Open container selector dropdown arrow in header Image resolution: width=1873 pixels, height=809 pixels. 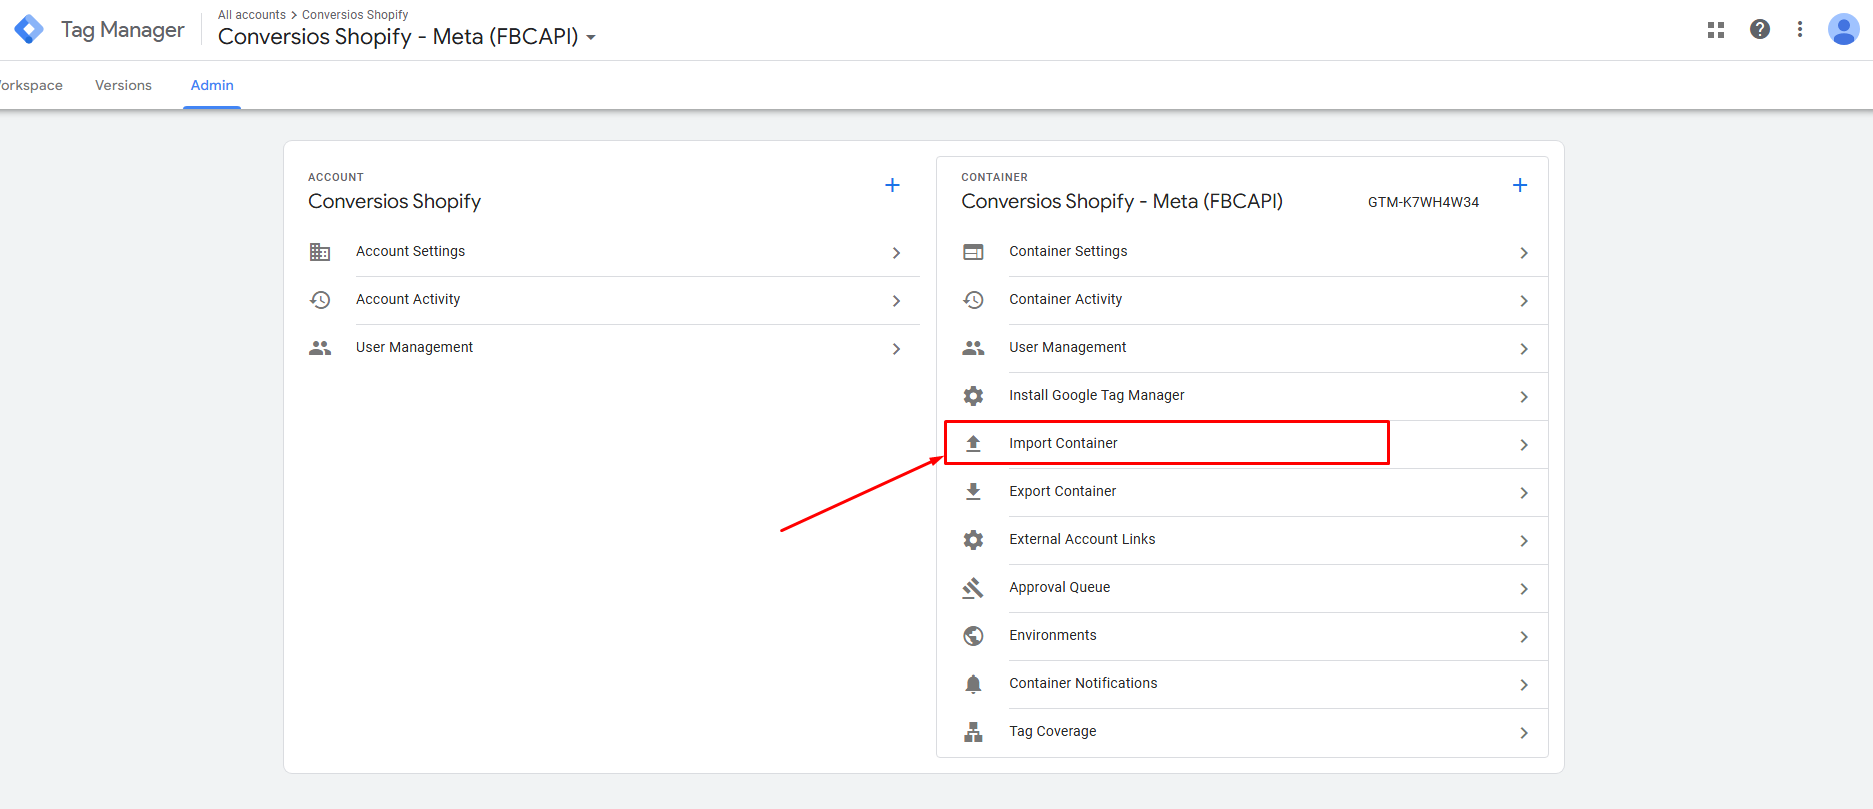[591, 38]
